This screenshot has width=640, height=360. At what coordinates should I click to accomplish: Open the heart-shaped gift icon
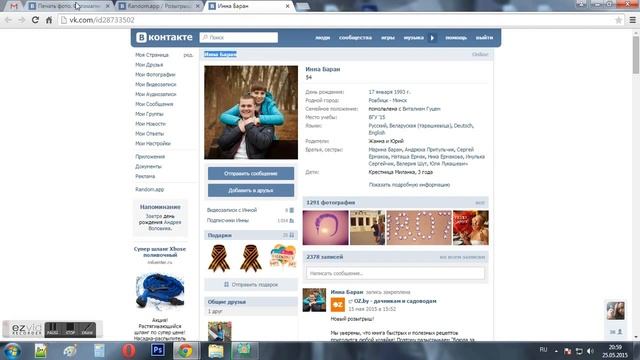tap(283, 256)
